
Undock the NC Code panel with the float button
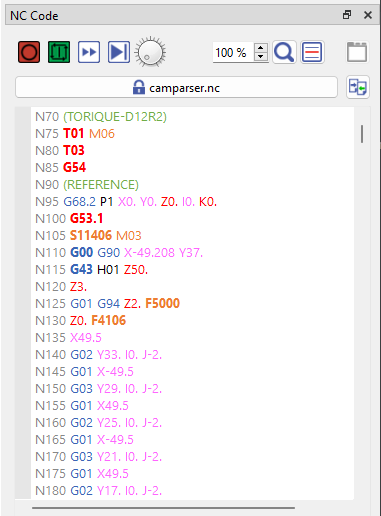(x=347, y=15)
